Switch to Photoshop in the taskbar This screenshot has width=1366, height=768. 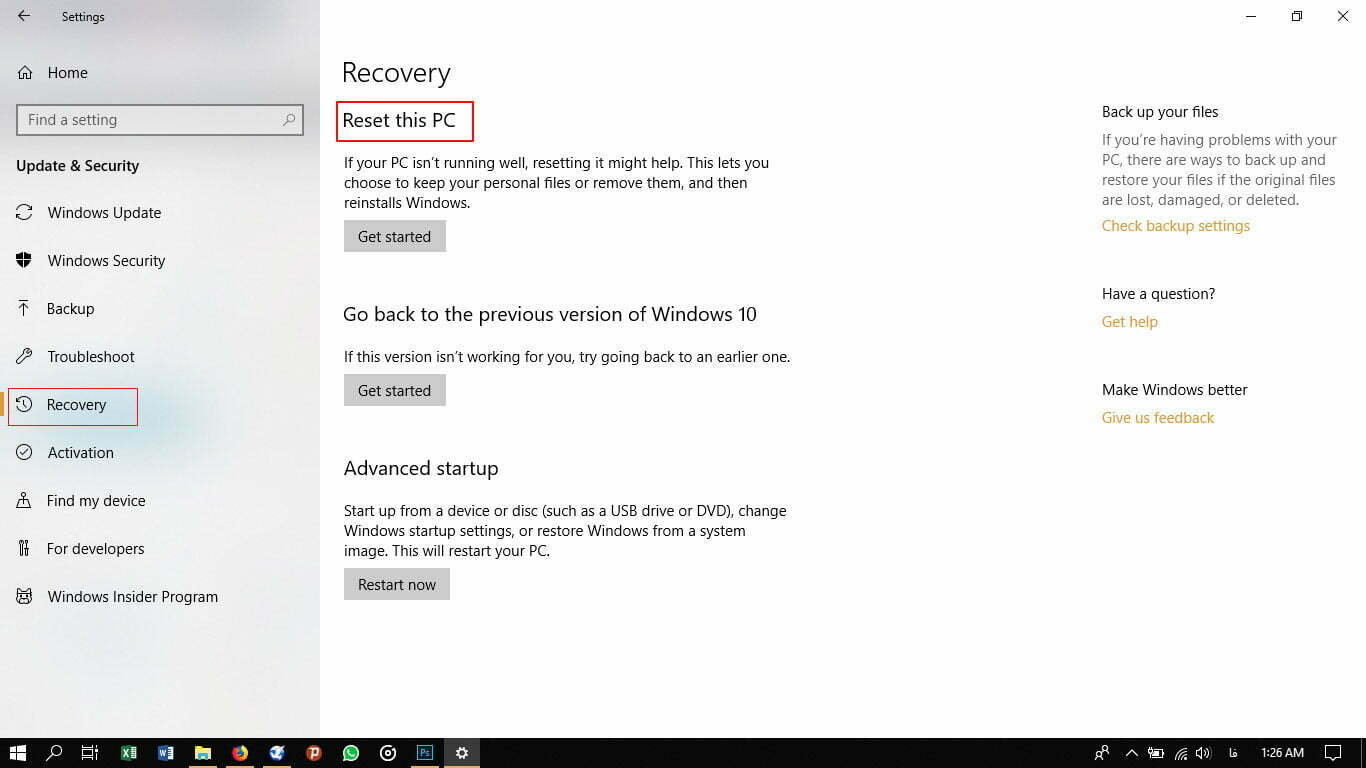point(425,753)
